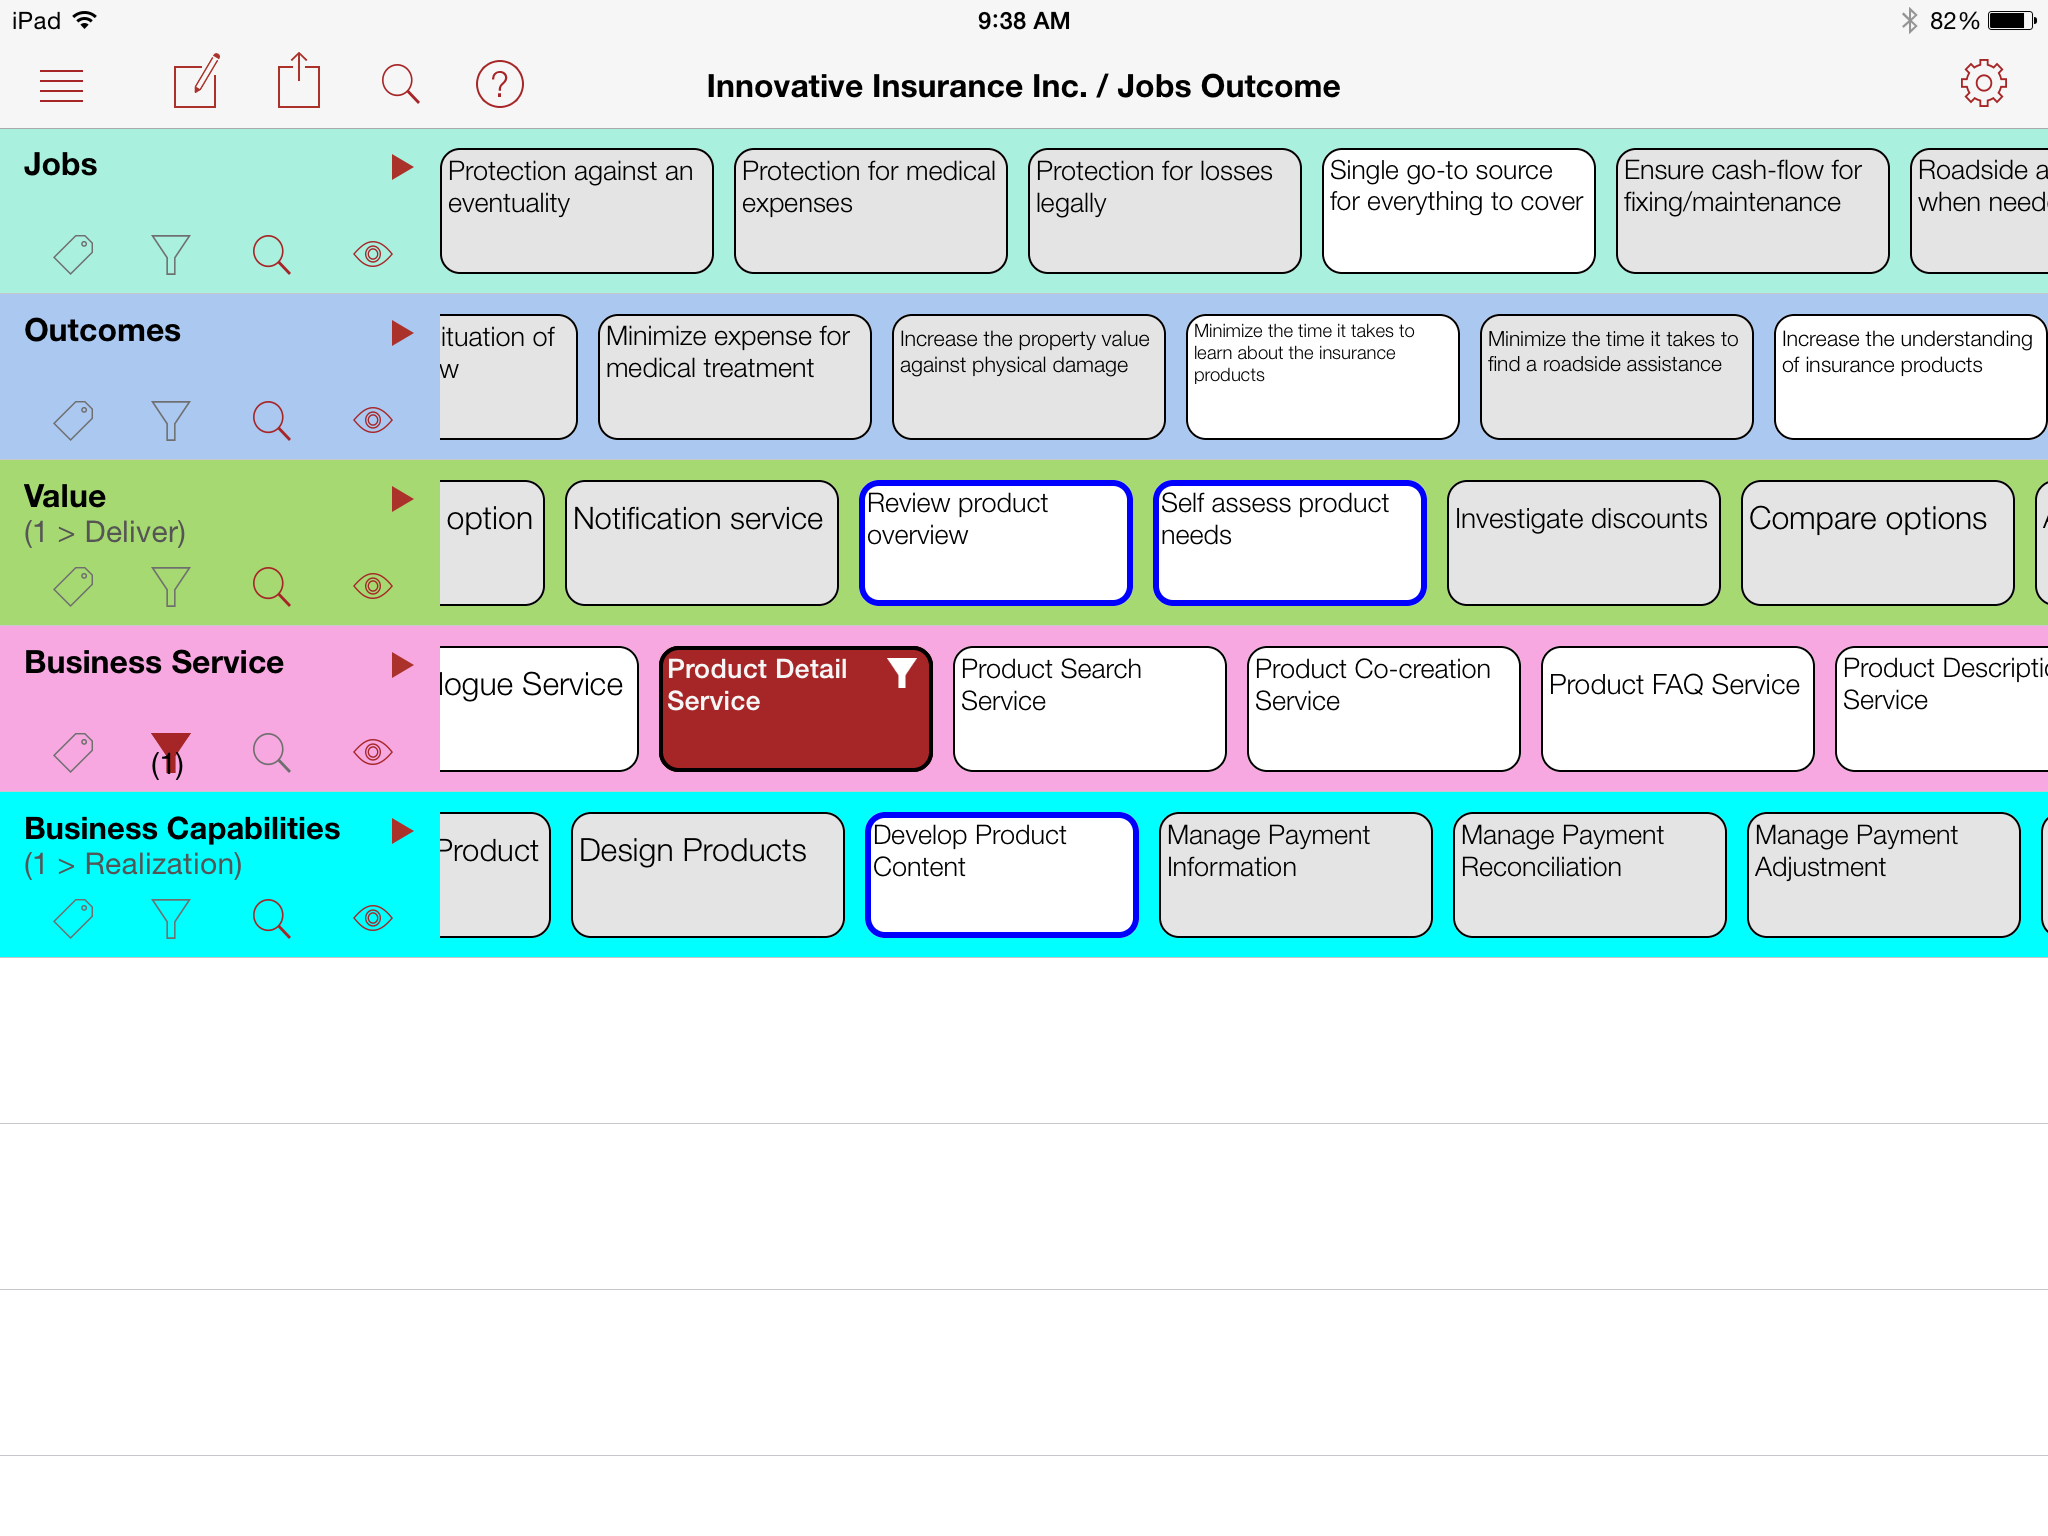
Task: Expand the Business Capabilities row triangle
Action: (x=402, y=830)
